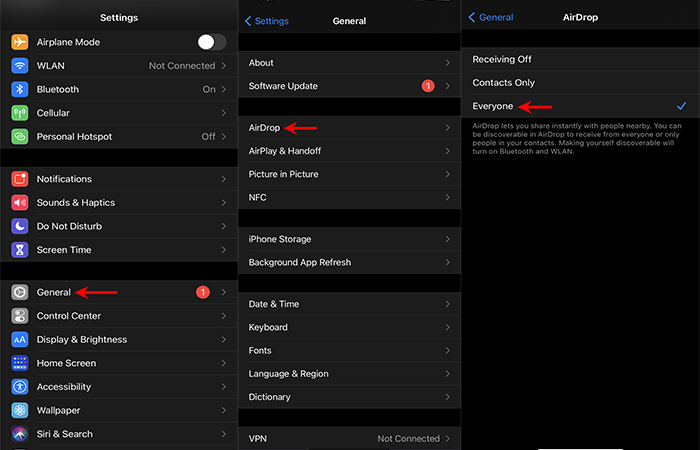Tap the Screen Time hourglass icon
The width and height of the screenshot is (700, 450).
(20, 250)
